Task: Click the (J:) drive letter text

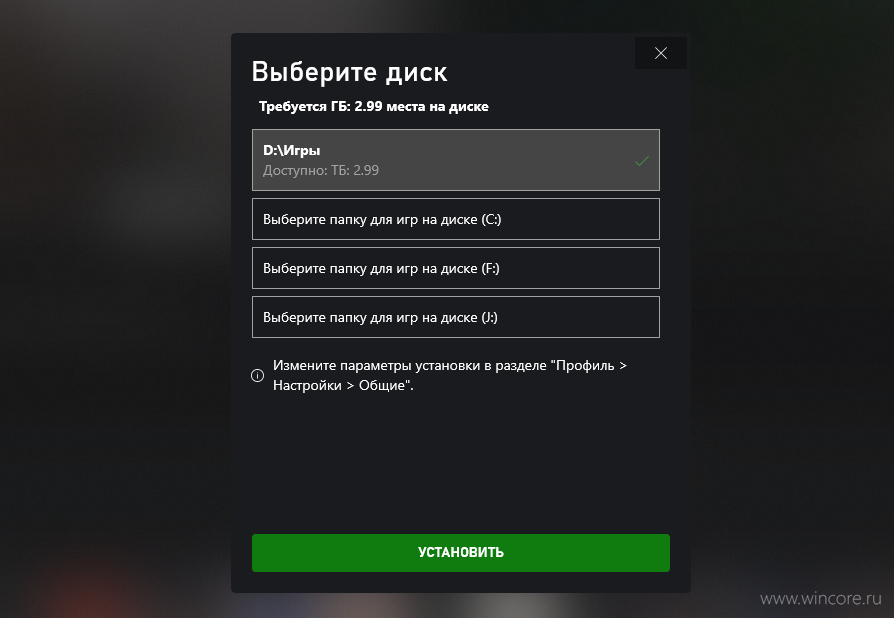Action: 489,318
